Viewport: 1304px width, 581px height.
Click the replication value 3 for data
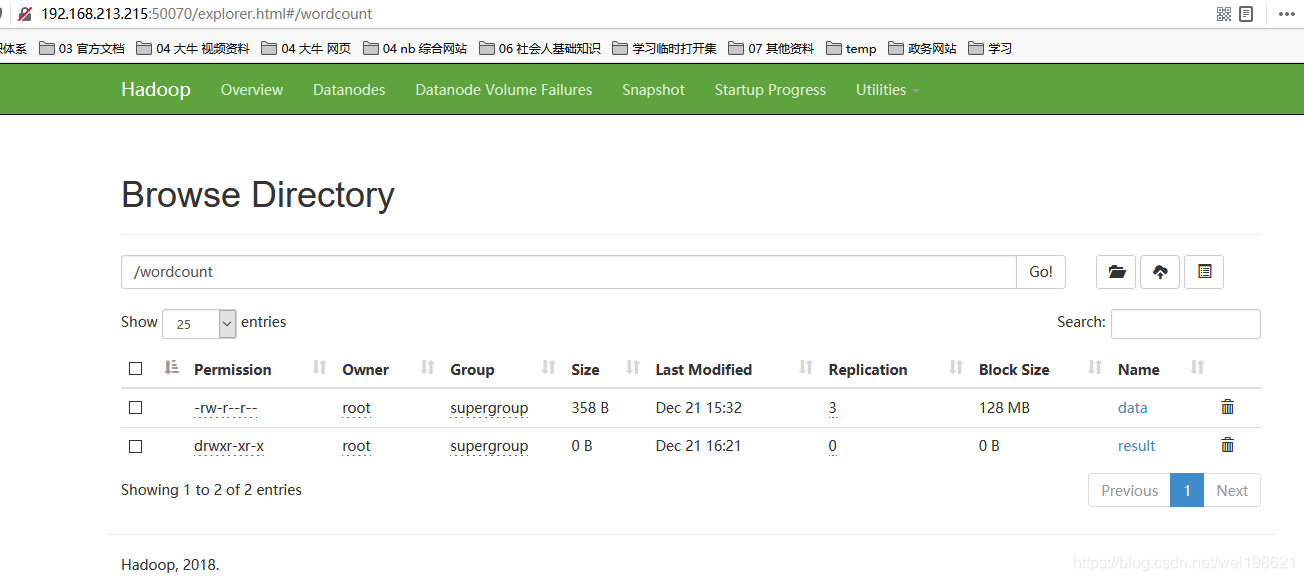click(833, 408)
